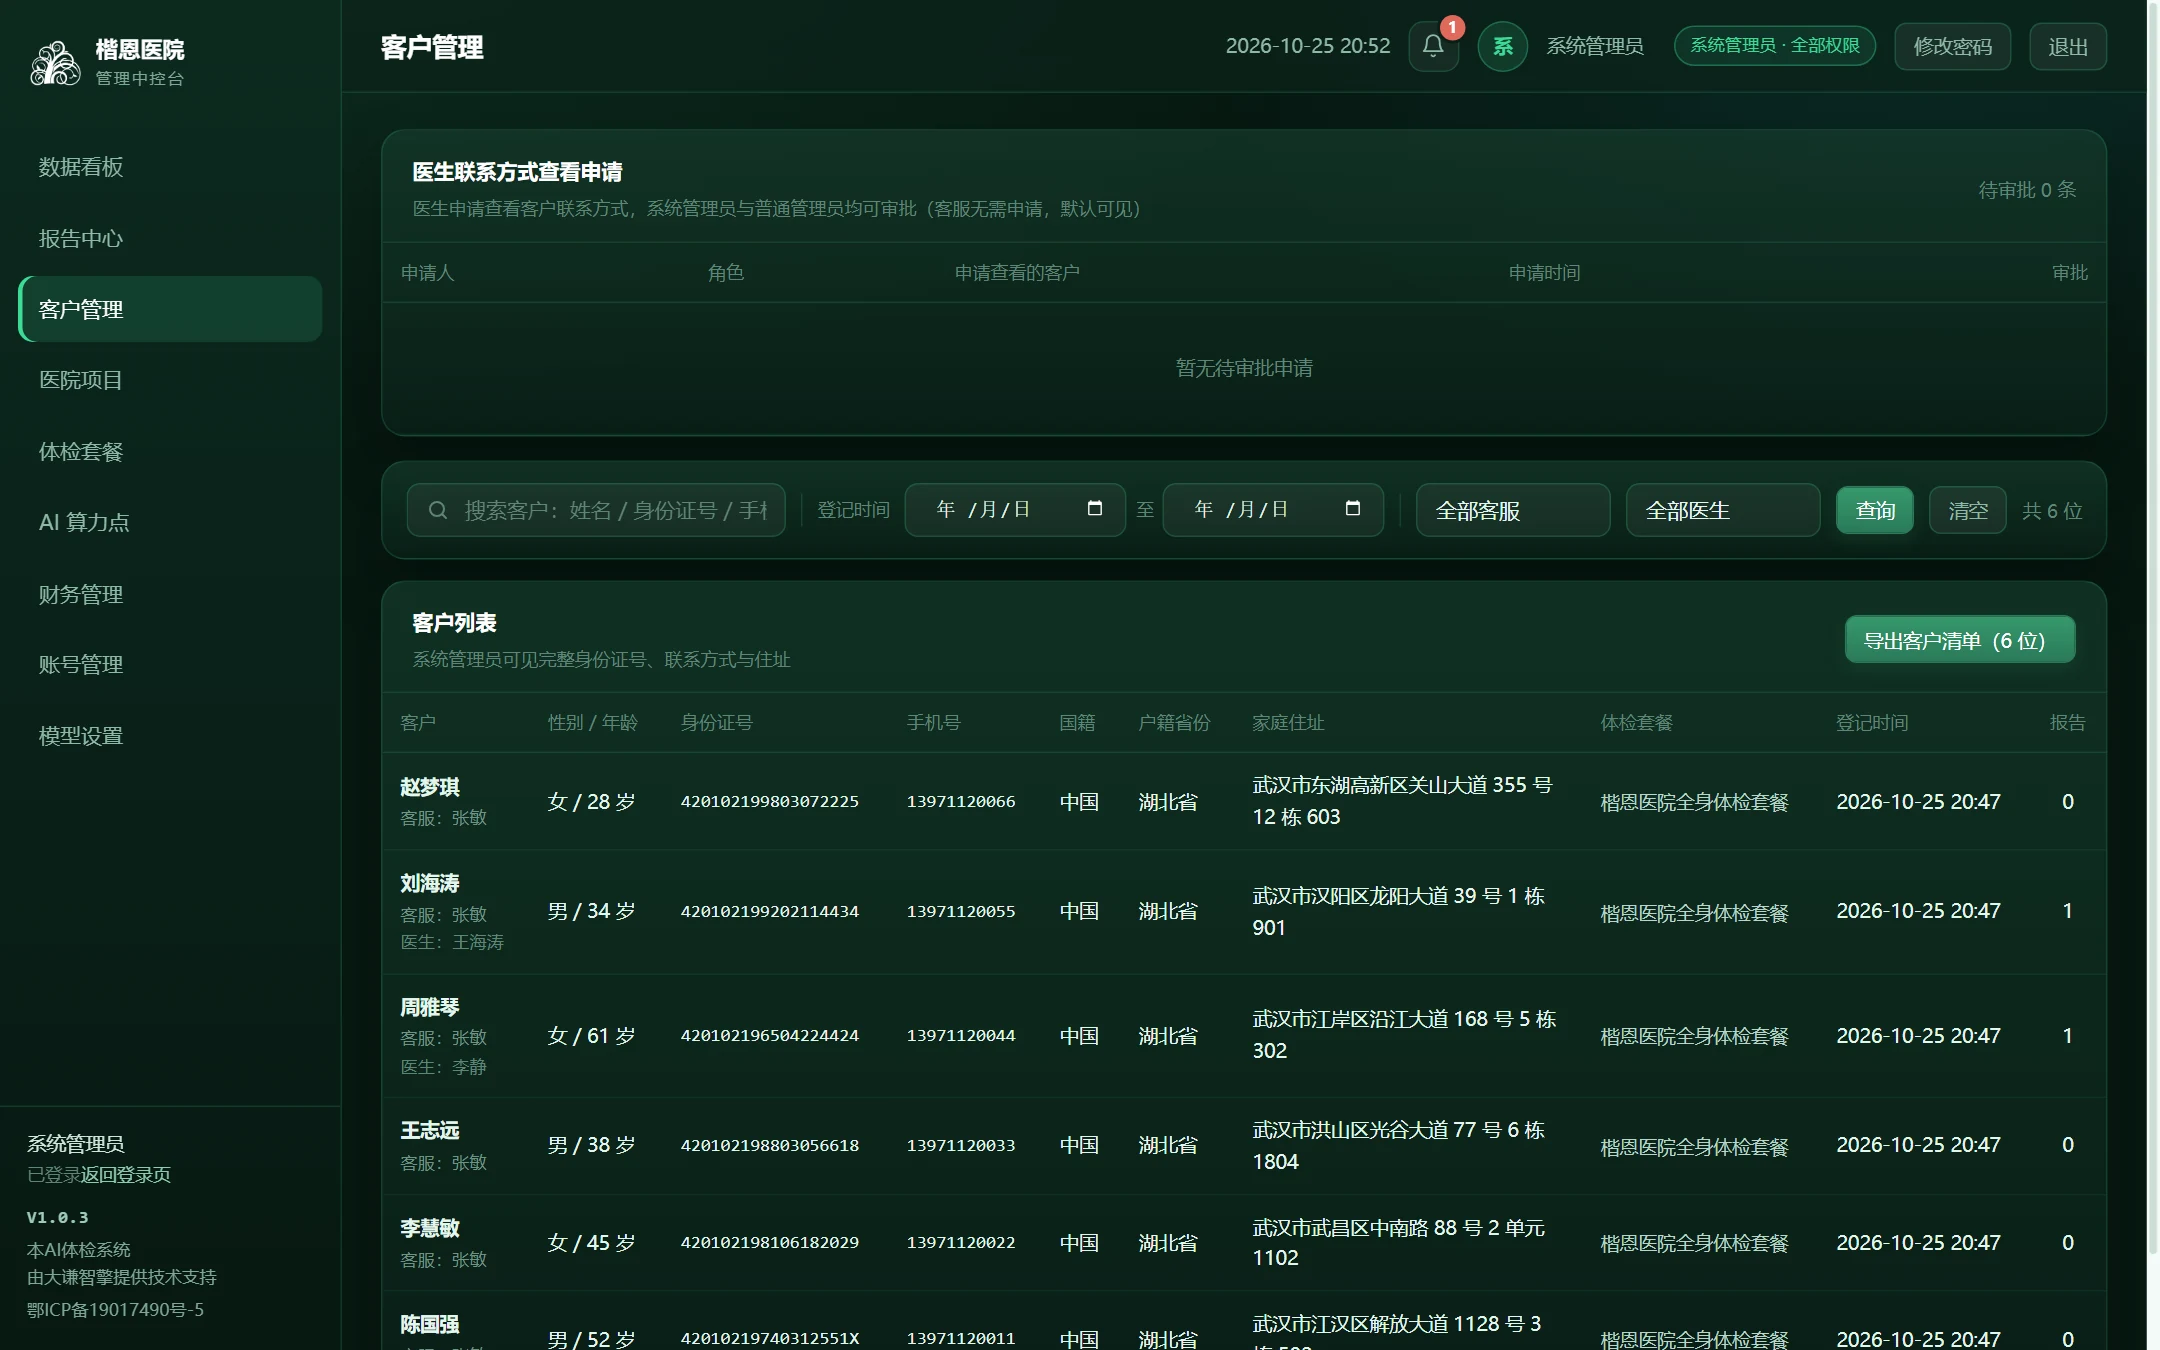Click the 共 6 位 count
2160x1350 pixels.
(2052, 510)
